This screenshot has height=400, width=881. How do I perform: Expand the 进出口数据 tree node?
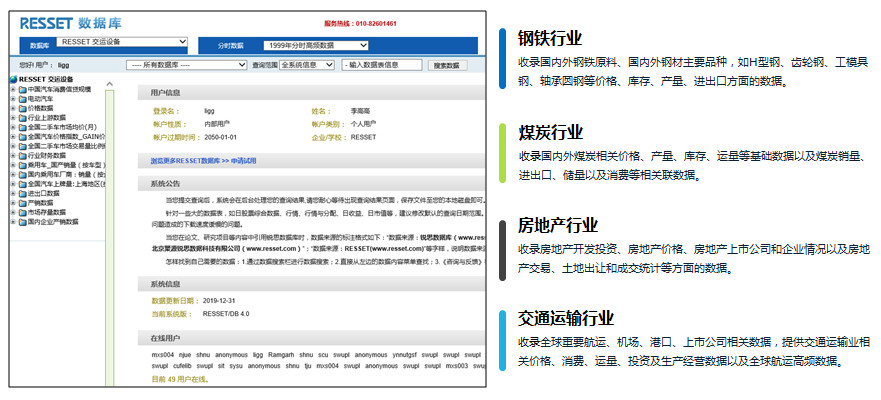(13, 193)
